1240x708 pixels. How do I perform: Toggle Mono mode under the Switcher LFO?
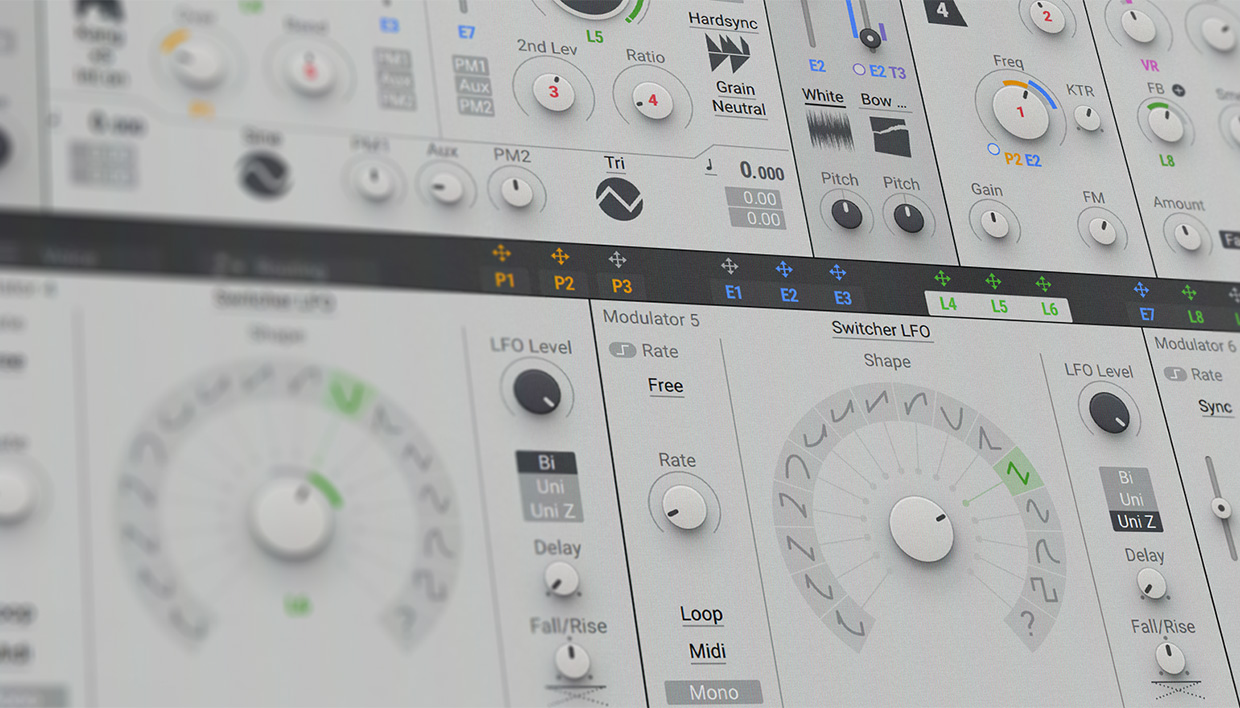click(x=713, y=691)
